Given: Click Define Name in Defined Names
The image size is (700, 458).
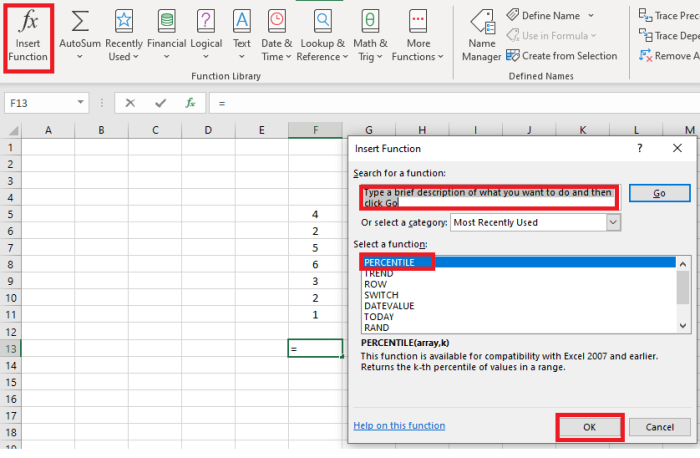Looking at the screenshot, I should [544, 16].
